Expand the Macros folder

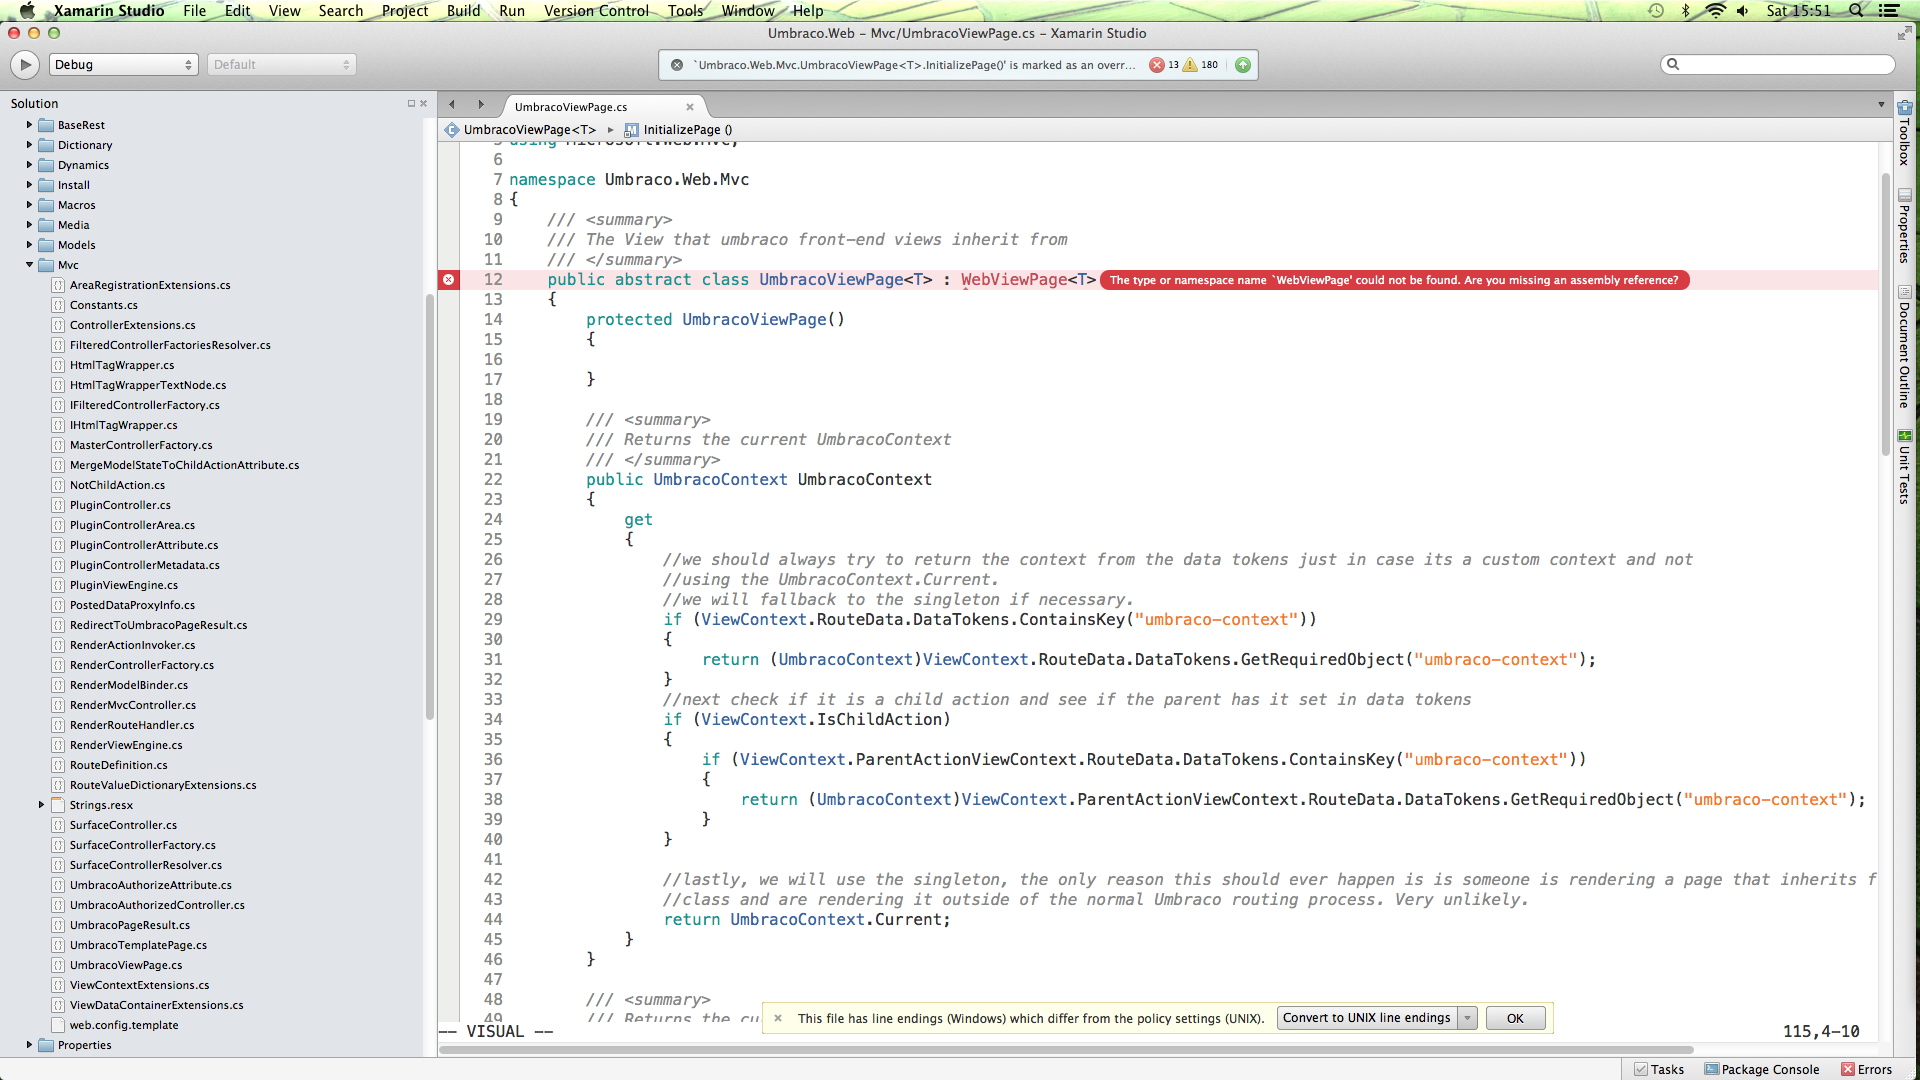29,205
